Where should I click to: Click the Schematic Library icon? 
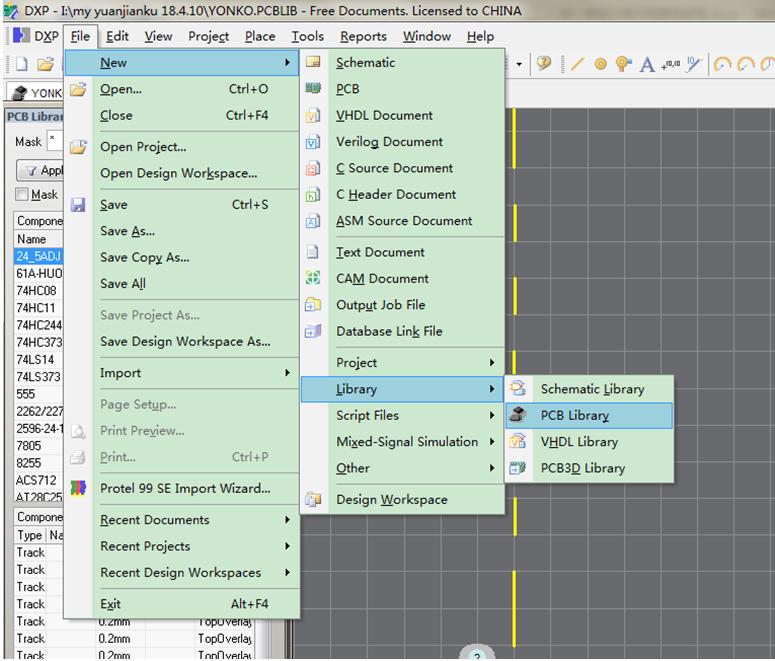[517, 389]
